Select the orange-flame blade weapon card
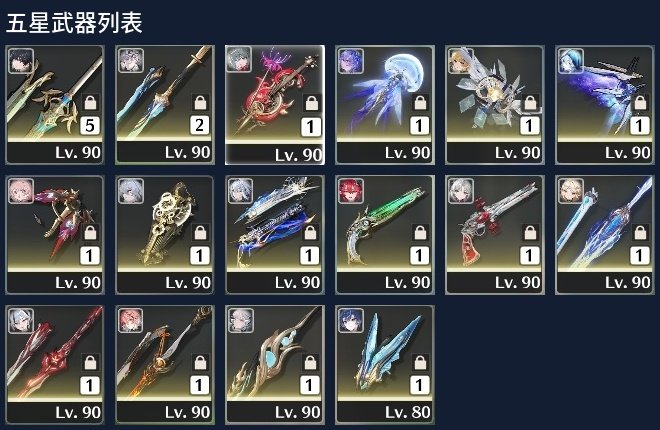Screen dimensions: 660x430 (x=165, y=365)
